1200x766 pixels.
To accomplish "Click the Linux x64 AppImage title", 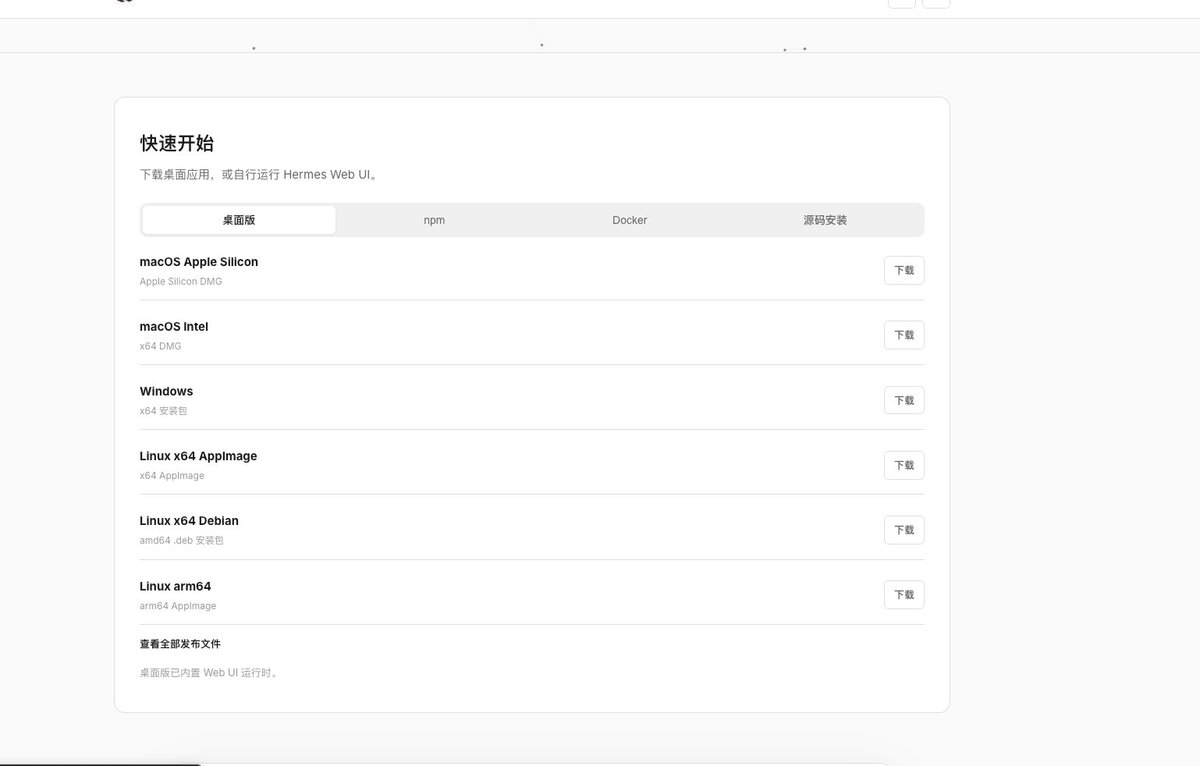I will coord(198,456).
